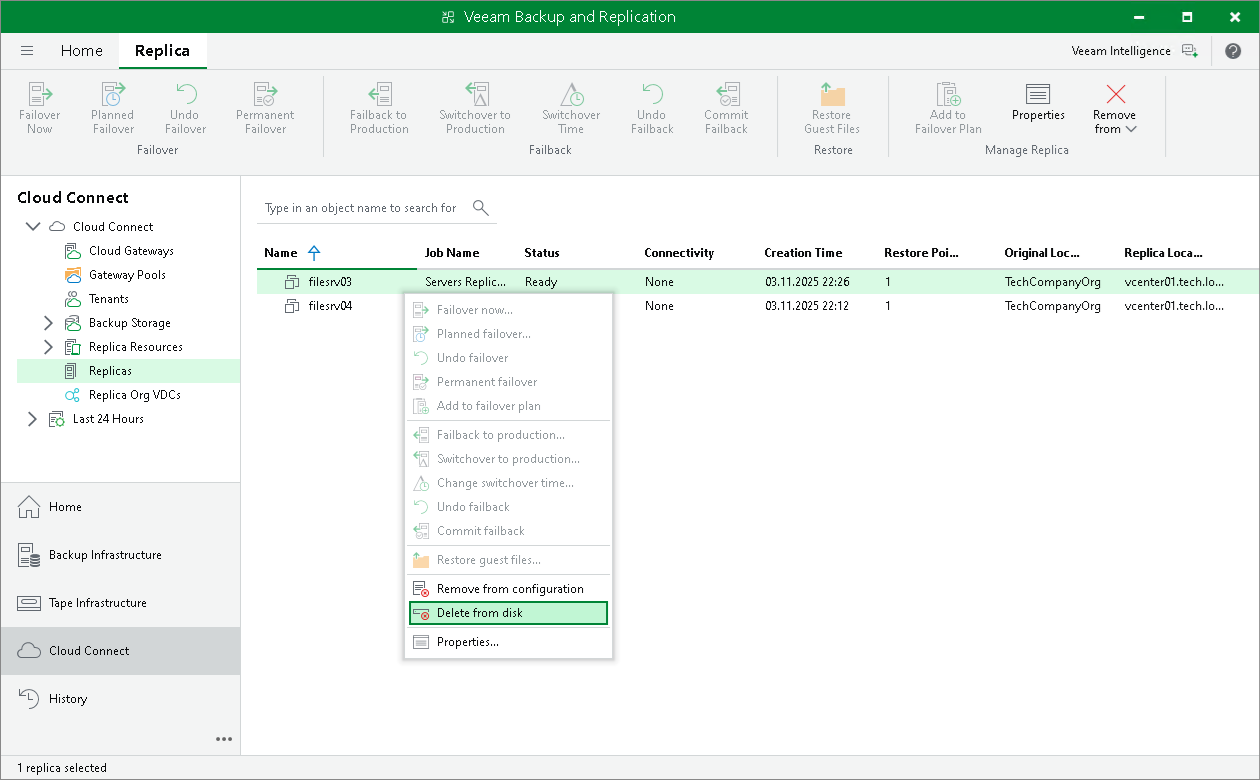Select Cloud Gateways in the tree
The height and width of the screenshot is (780, 1260).
coord(131,251)
